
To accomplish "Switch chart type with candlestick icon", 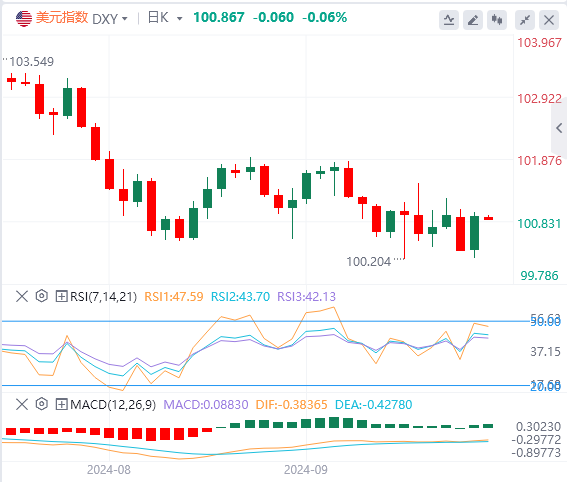I will click(x=497, y=20).
